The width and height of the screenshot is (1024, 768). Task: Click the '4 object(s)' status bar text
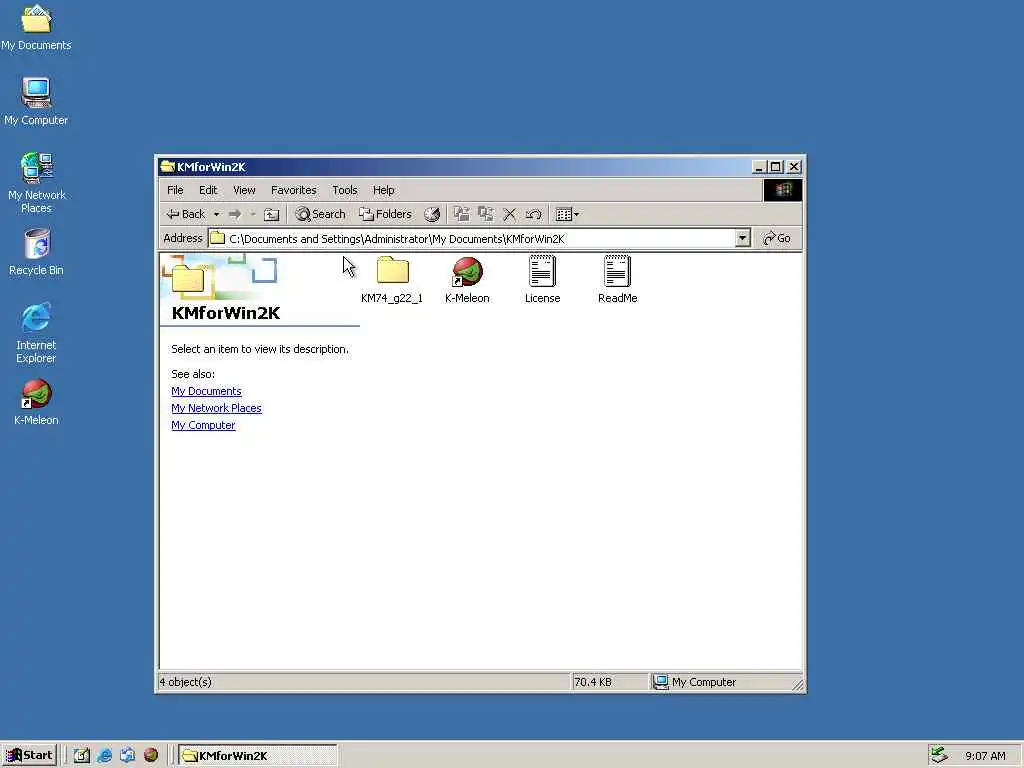coord(185,682)
